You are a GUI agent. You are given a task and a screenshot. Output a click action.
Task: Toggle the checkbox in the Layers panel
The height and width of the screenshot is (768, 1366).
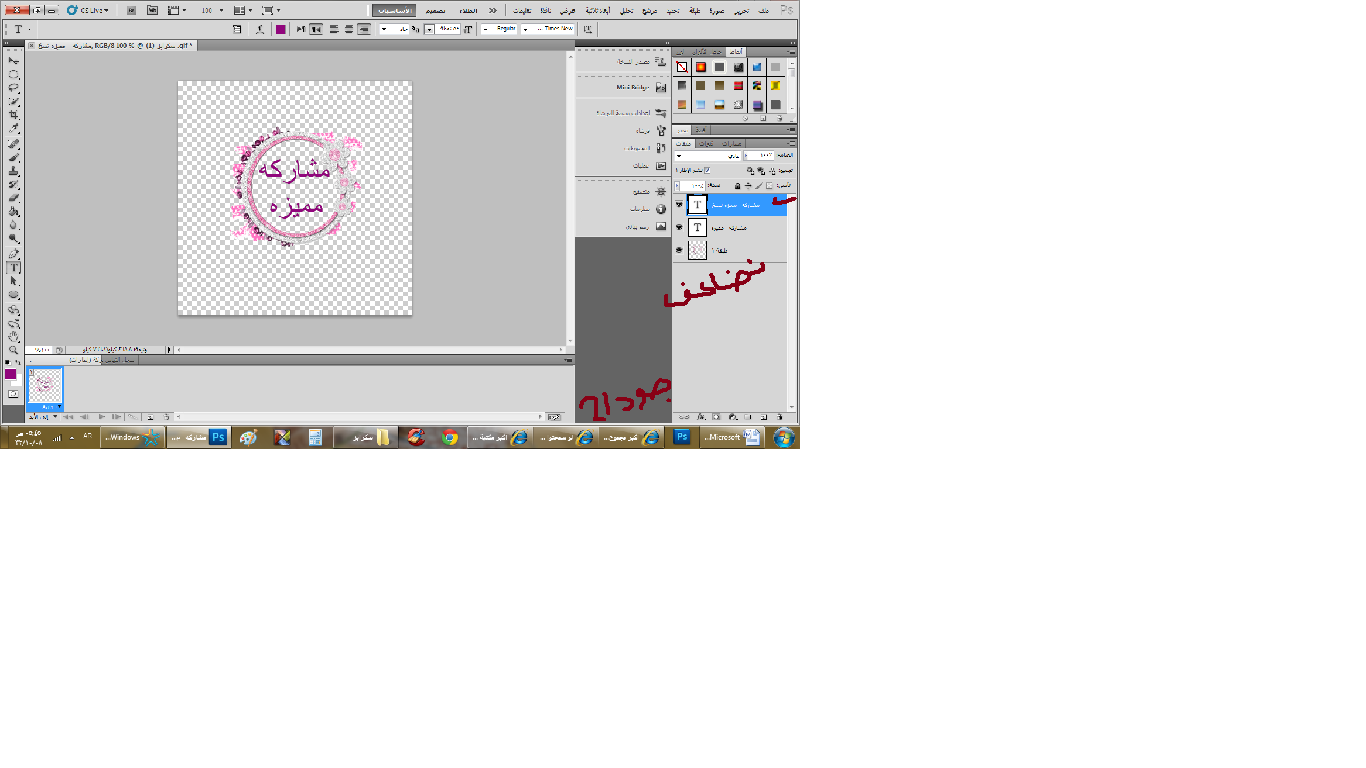coord(707,170)
